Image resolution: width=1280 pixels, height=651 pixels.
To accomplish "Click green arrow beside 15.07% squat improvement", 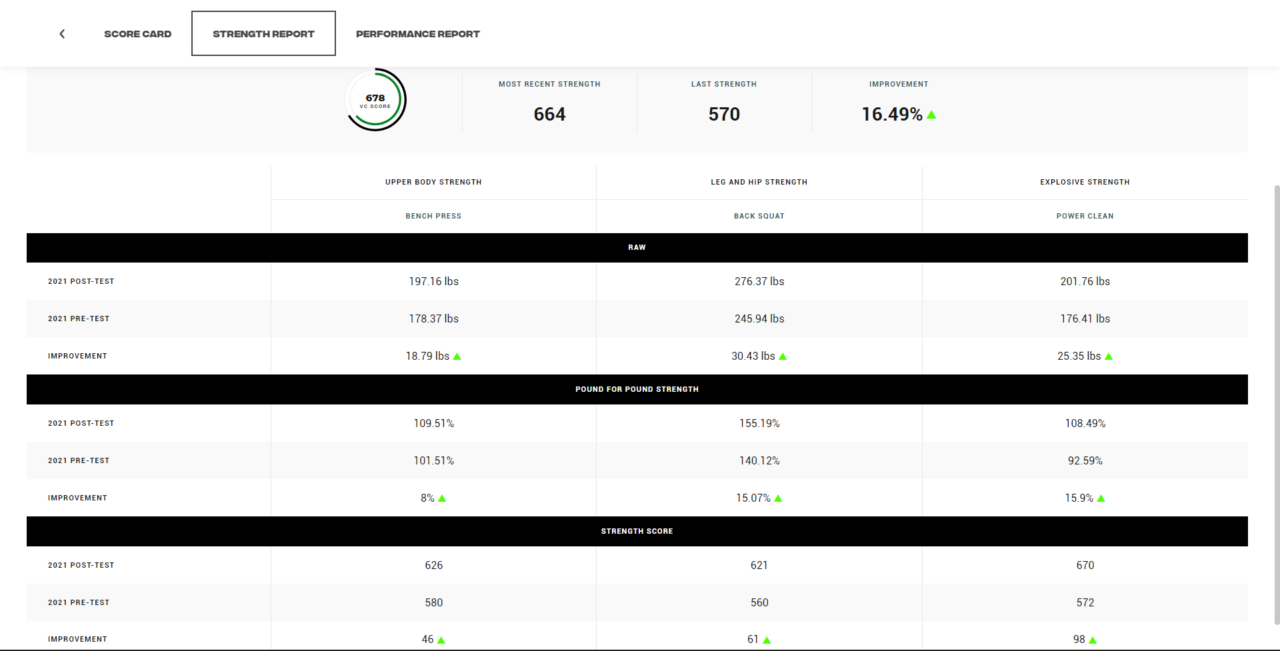I will (x=778, y=498).
